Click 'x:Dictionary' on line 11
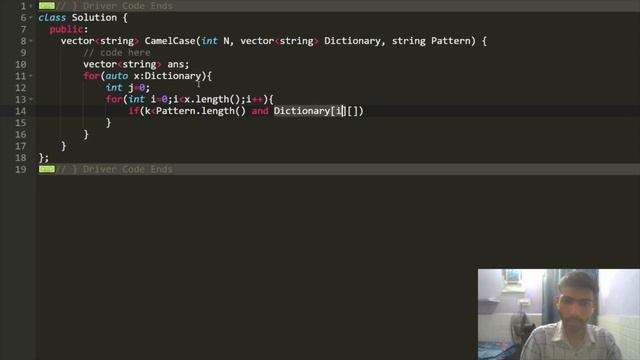640x360 pixels. [167, 76]
